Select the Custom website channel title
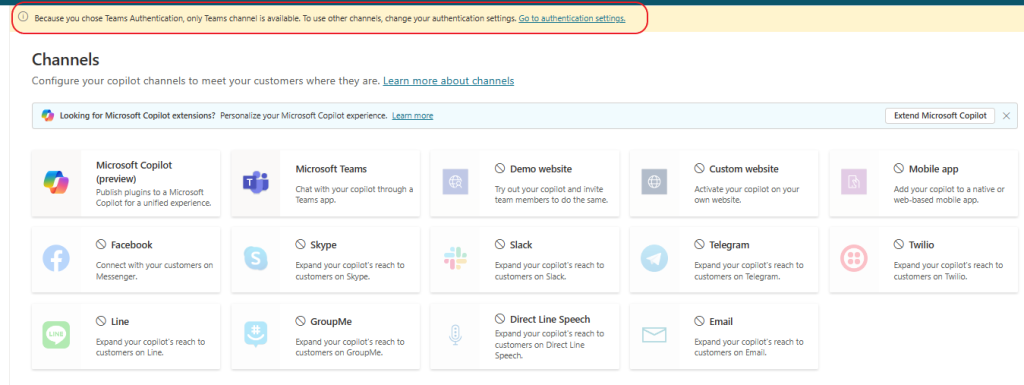Screen dimensions: 1024x385 click(x=744, y=169)
